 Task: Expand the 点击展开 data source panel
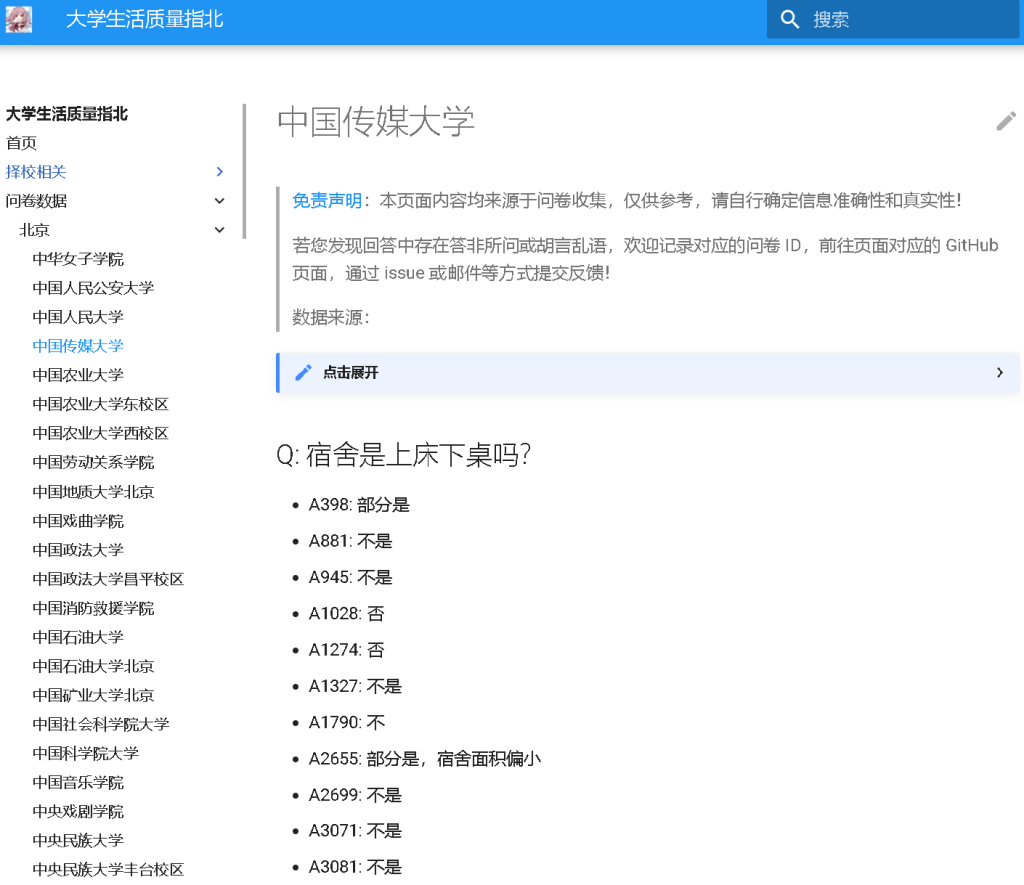click(x=650, y=371)
